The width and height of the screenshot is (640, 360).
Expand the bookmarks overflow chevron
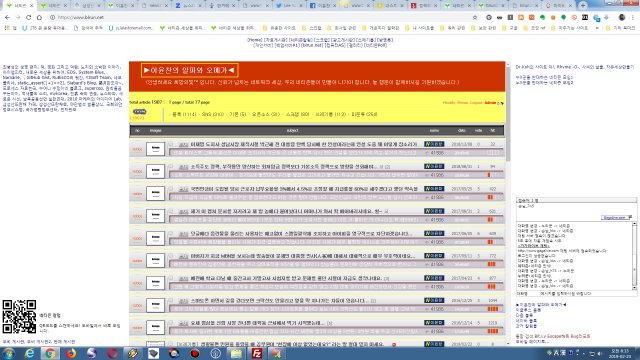(597, 28)
